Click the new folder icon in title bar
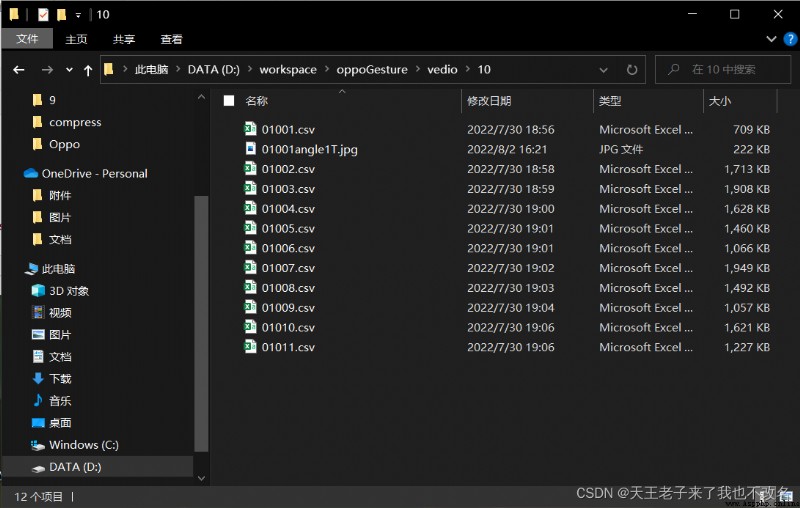This screenshot has width=800, height=508. [x=61, y=15]
